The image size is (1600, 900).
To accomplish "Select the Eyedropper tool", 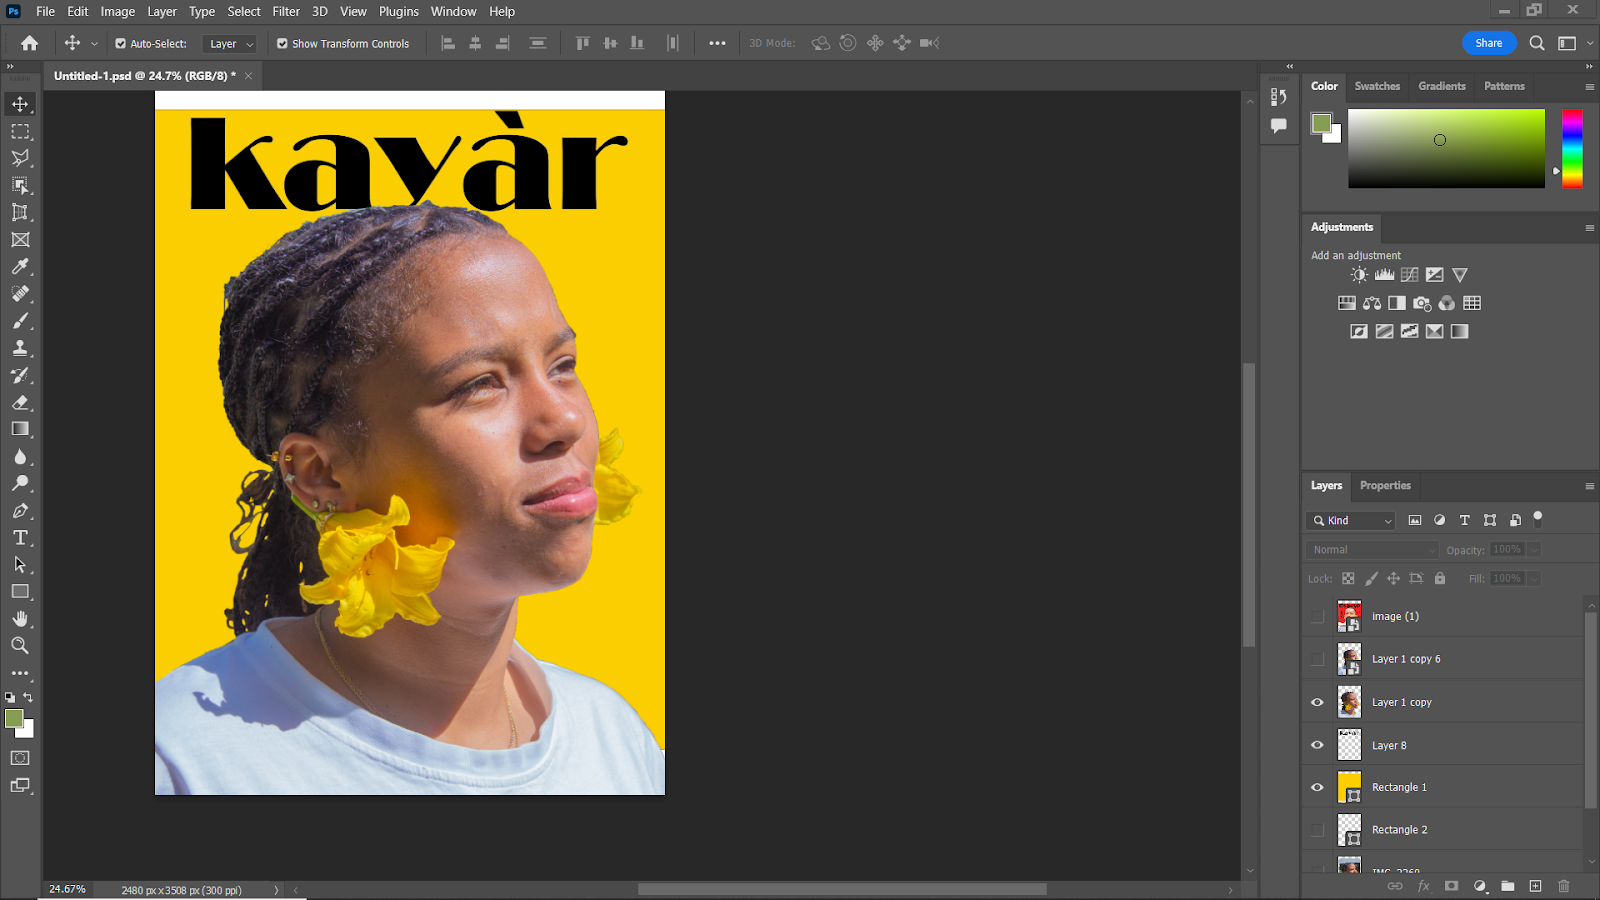I will click(x=20, y=267).
